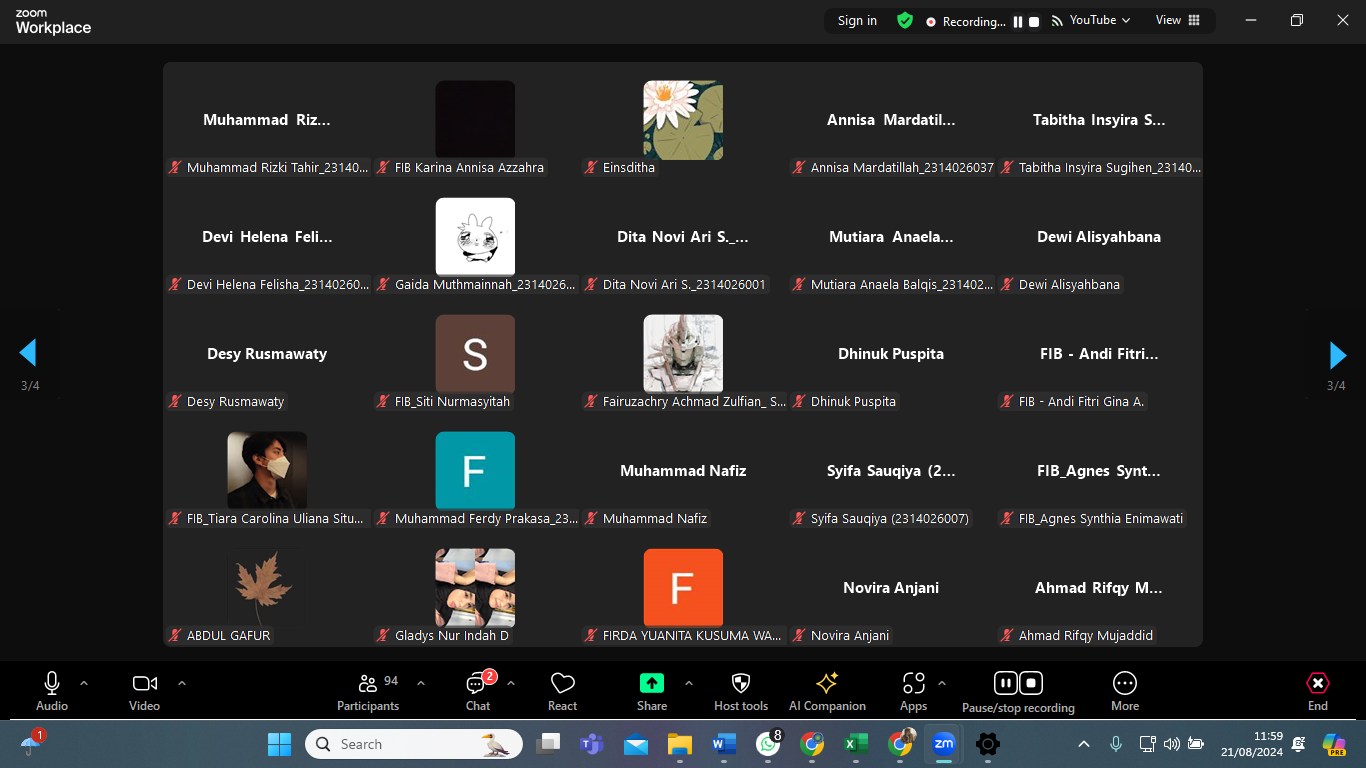Viewport: 1366px width, 768px height.
Task: Click the Sign in menu item
Action: point(856,20)
